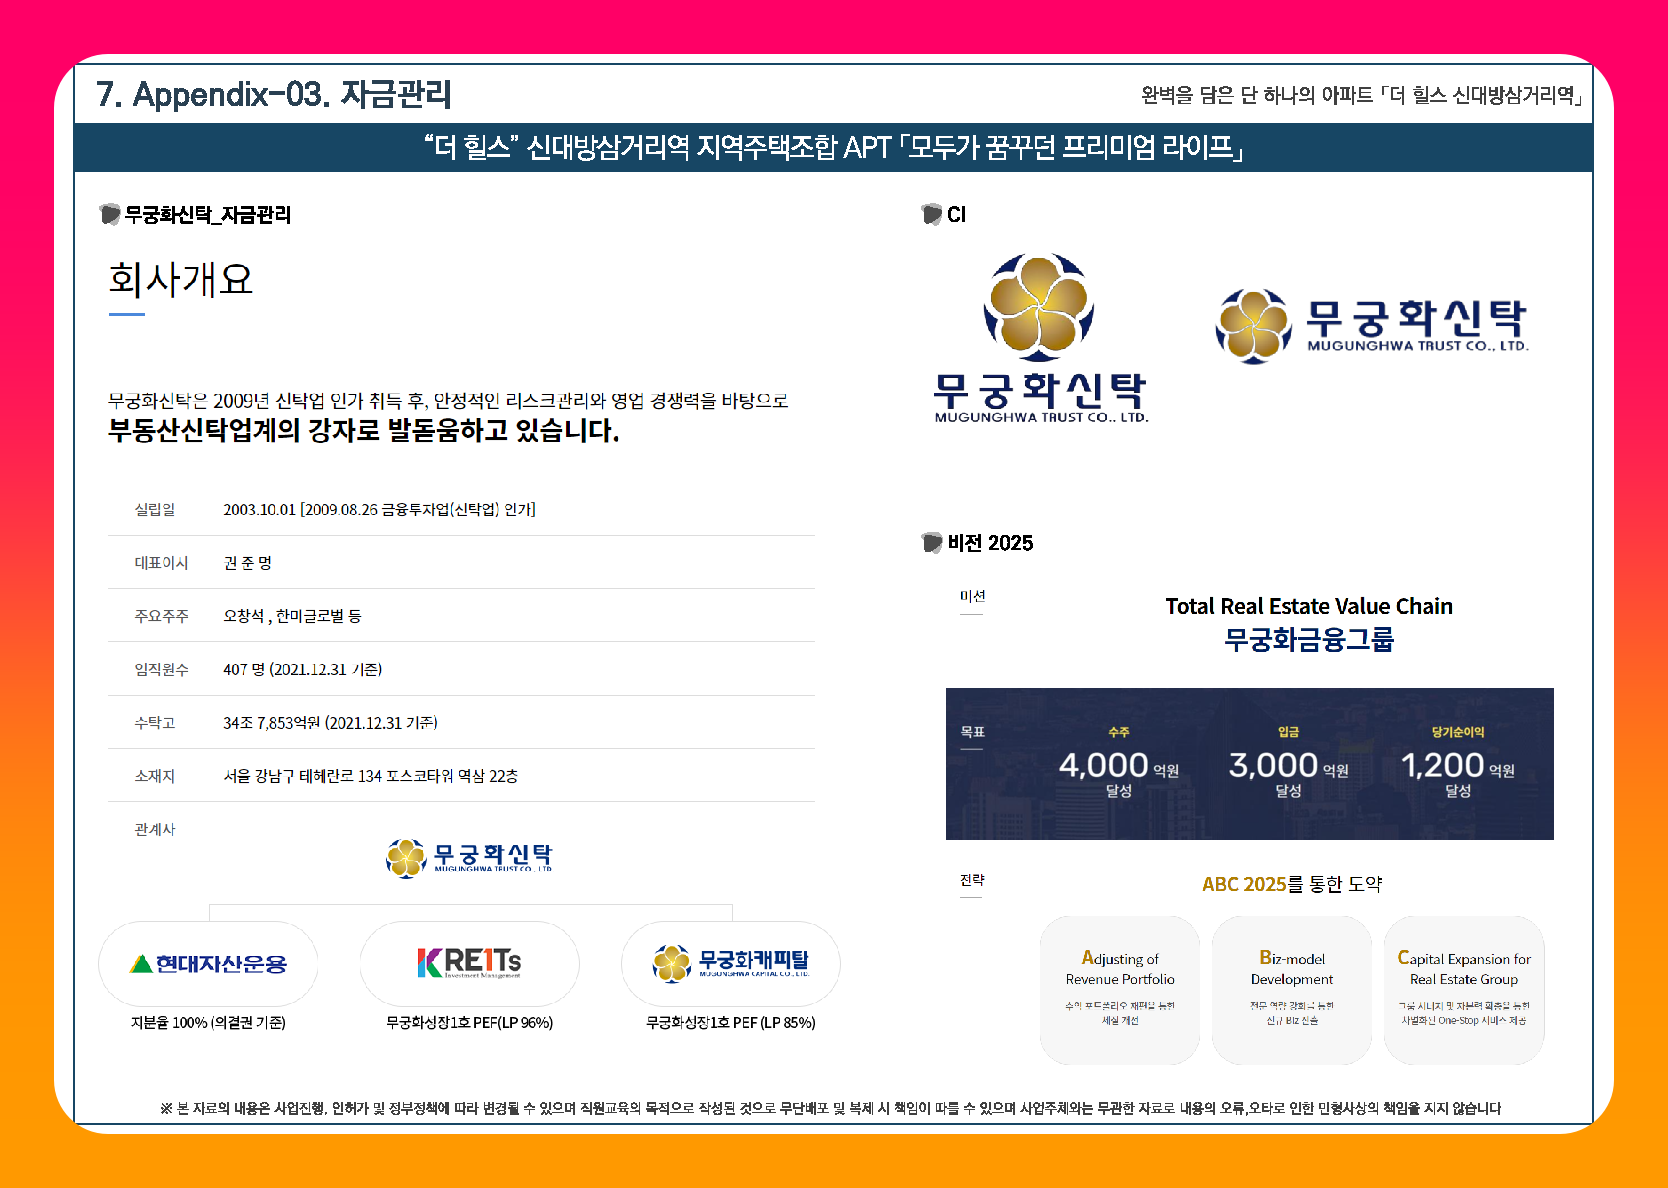The image size is (1668, 1188).
Task: Open the Adjusting of Revenue Portfolio card
Action: point(1120,990)
